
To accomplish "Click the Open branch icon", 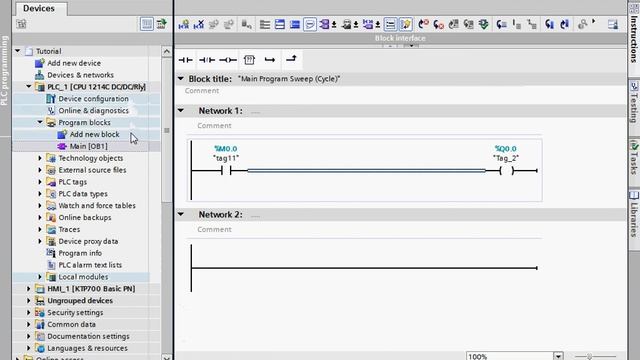I will point(270,60).
